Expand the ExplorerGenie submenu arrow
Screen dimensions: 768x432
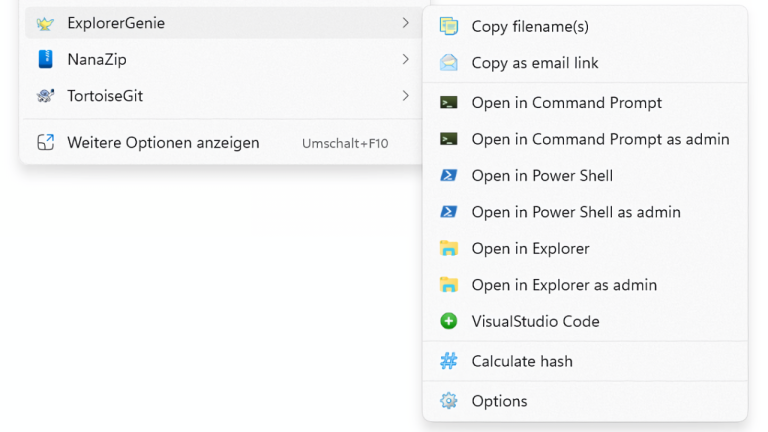click(x=406, y=23)
